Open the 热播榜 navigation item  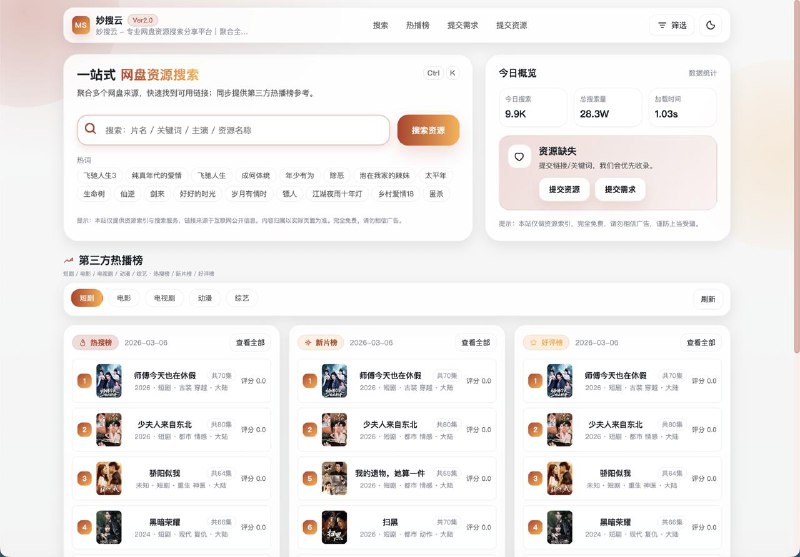pyautogui.click(x=417, y=25)
